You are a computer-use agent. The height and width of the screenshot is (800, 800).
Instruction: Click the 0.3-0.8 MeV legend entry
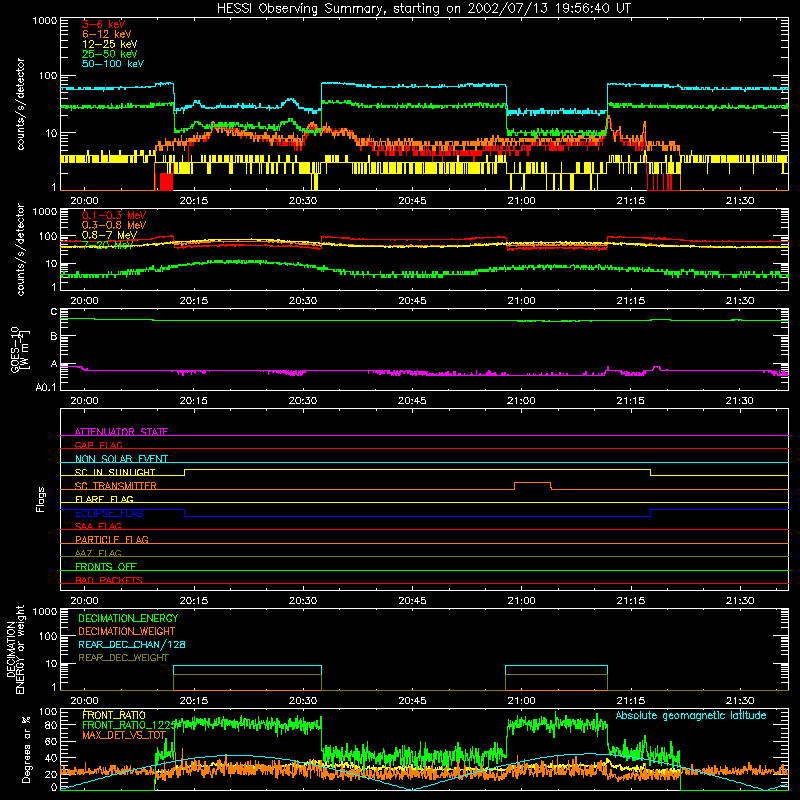[x=114, y=225]
